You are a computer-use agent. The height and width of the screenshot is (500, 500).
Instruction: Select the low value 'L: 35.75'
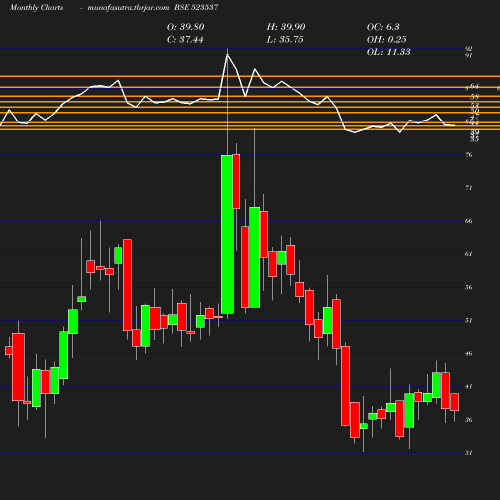point(285,40)
